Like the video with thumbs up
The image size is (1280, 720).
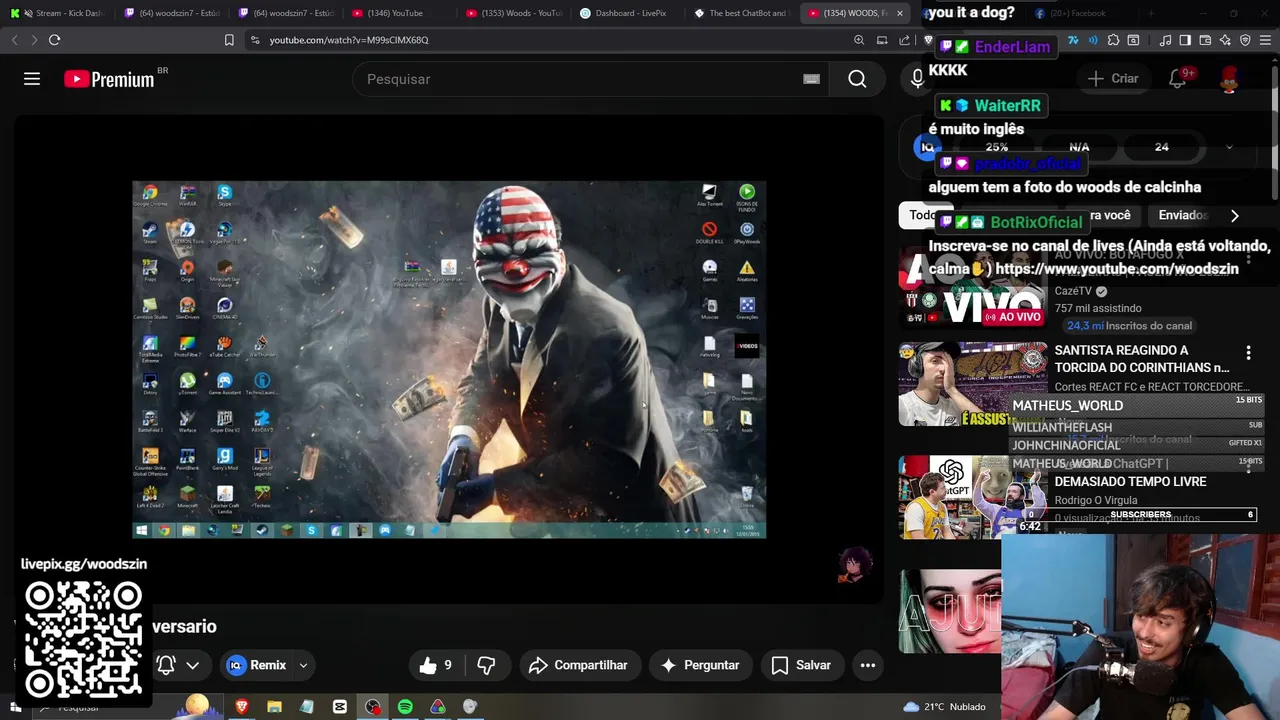pos(436,665)
